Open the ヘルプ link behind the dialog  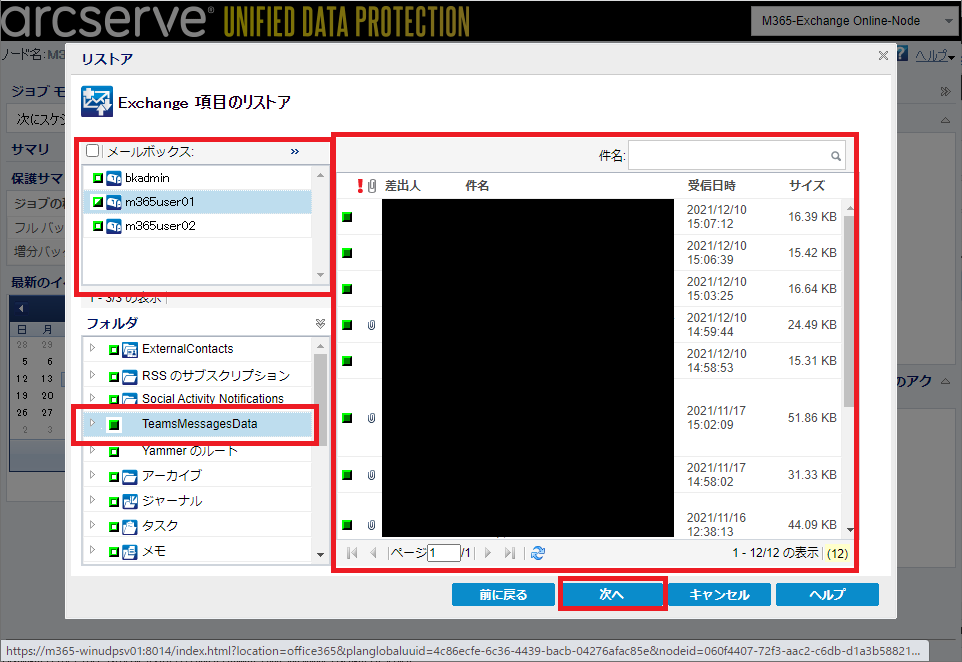point(934,55)
